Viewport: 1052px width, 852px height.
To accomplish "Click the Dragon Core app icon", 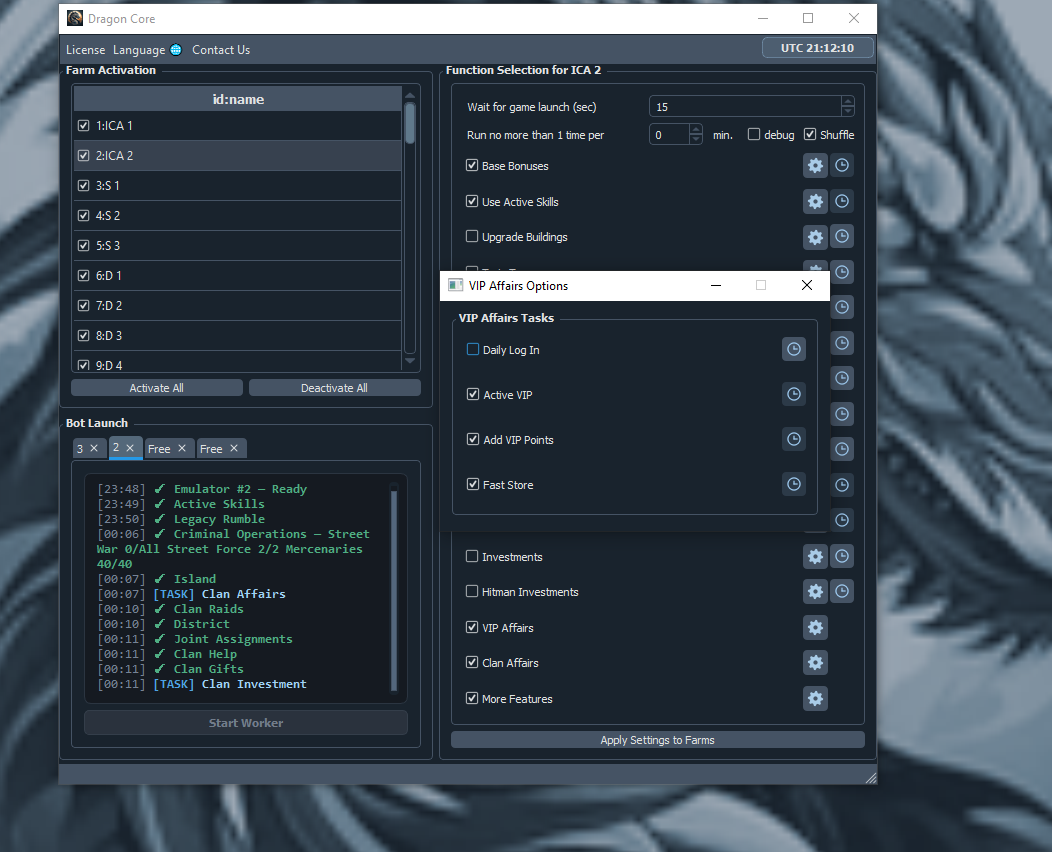I will pos(75,18).
